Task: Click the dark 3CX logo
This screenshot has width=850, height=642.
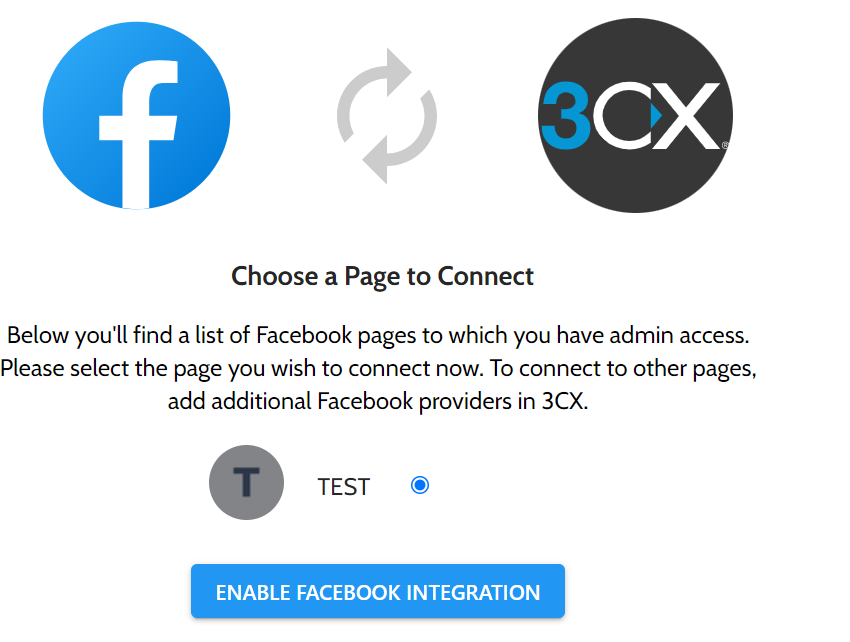Action: tap(635, 115)
